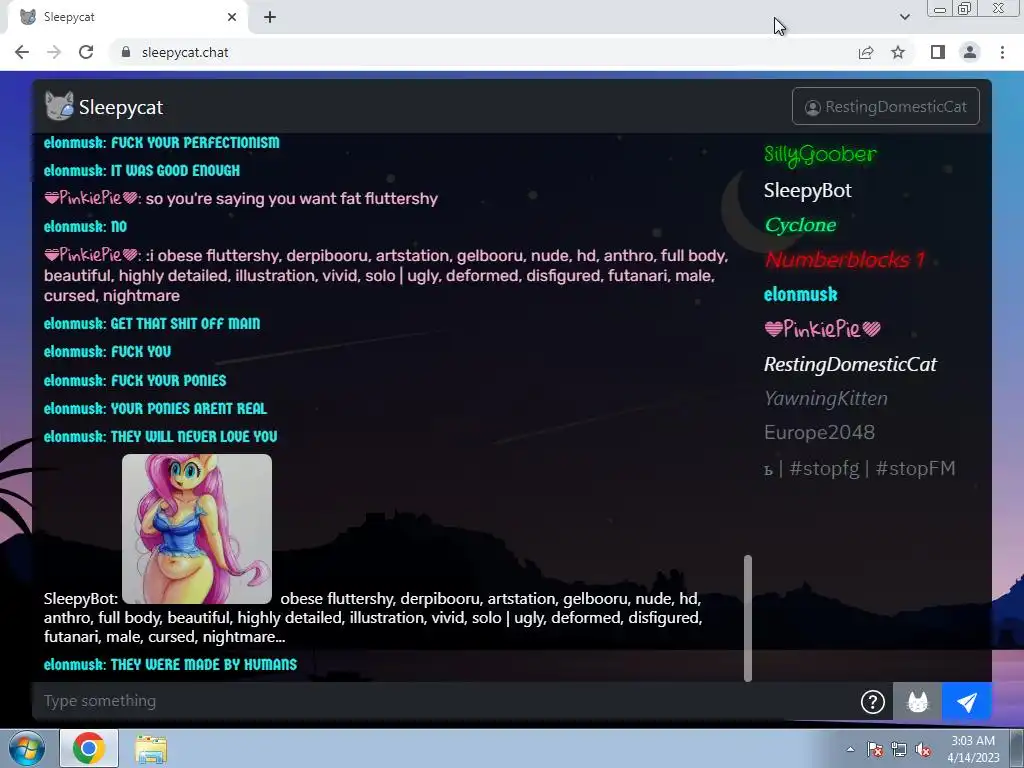
Task: Select Europe2048 in the user list
Action: pos(819,432)
